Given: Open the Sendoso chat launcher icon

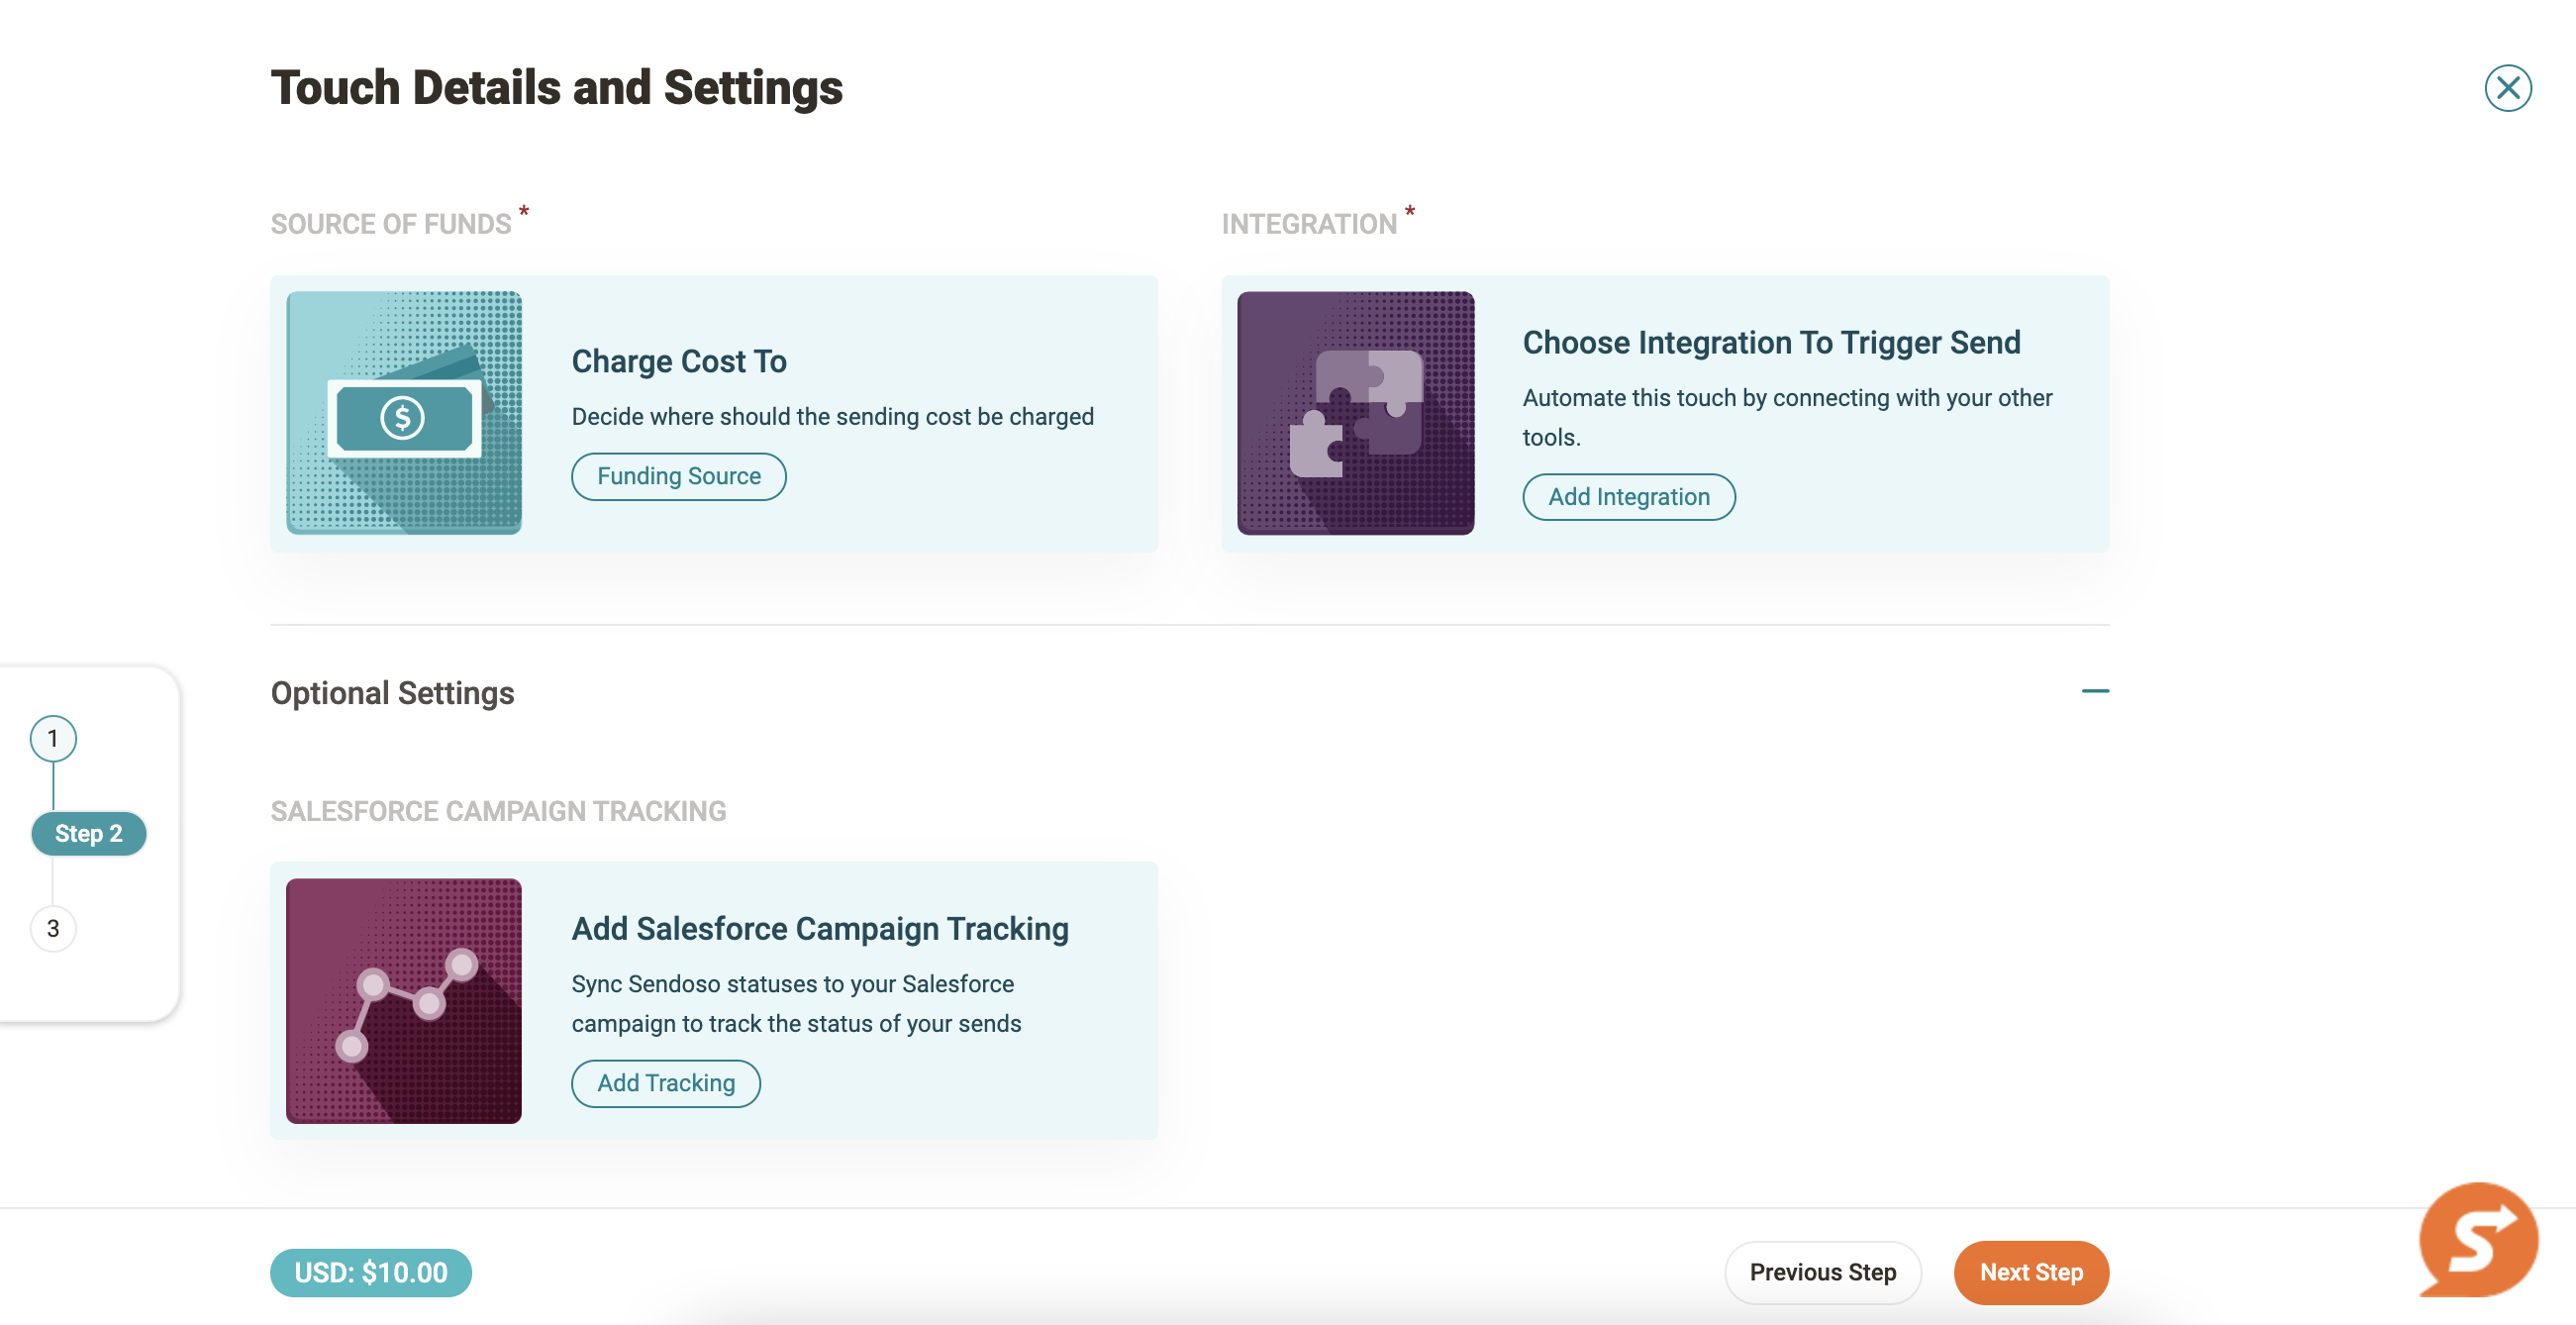Looking at the screenshot, I should [x=2477, y=1240].
